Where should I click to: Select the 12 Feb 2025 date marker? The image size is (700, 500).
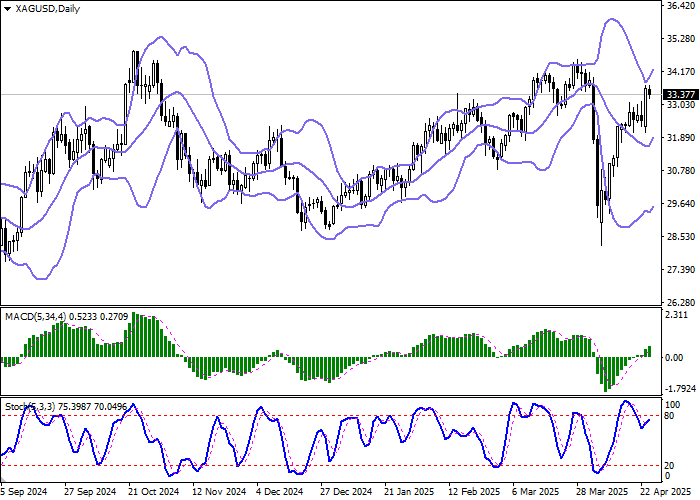473,492
